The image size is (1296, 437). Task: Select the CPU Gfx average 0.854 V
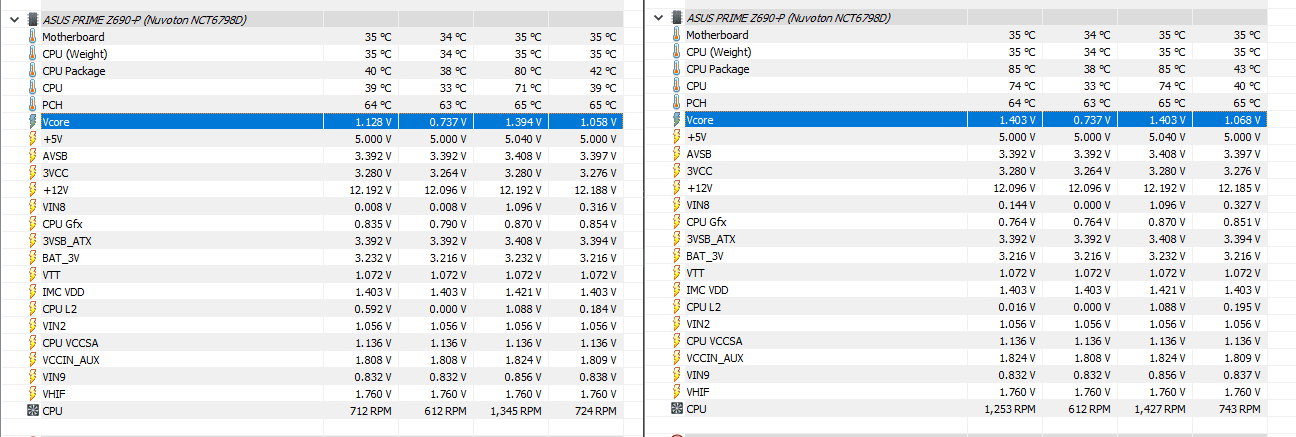599,223
